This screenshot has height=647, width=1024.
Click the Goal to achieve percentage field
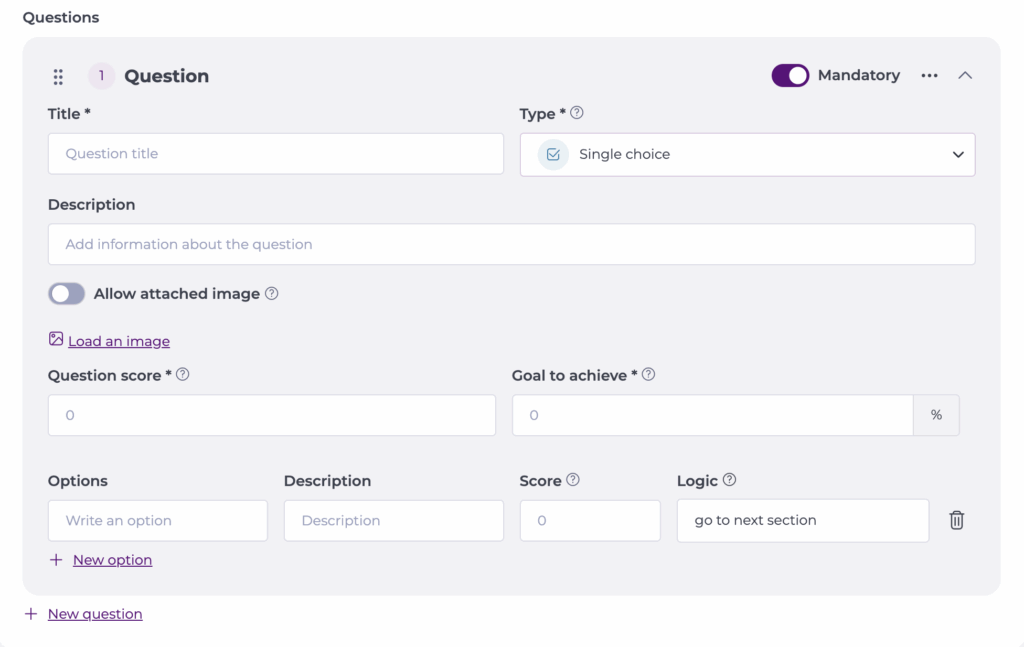point(712,415)
